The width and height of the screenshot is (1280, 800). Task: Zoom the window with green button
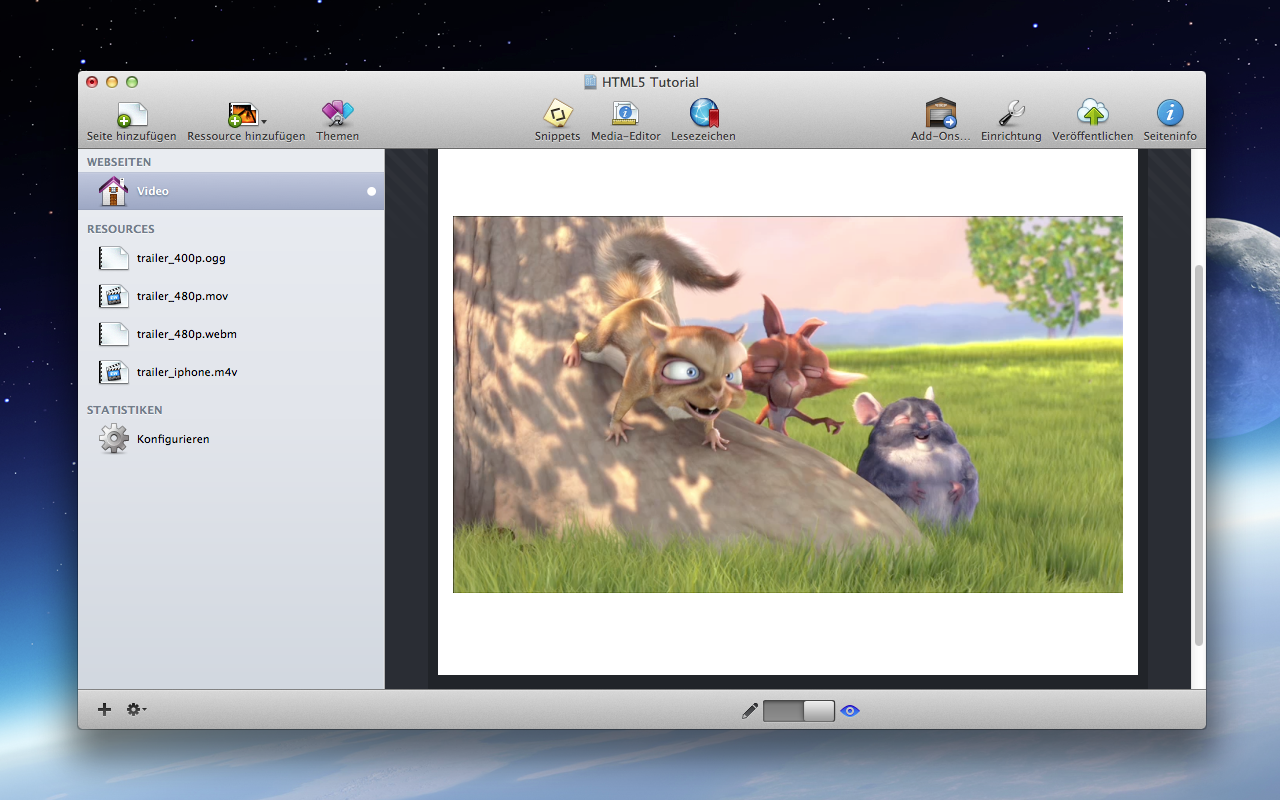[x=132, y=82]
